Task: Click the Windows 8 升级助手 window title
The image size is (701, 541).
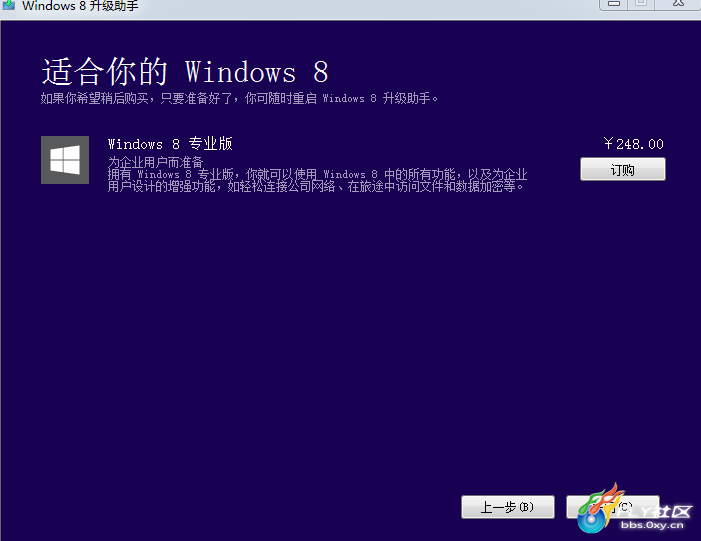Action: pyautogui.click(x=80, y=6)
